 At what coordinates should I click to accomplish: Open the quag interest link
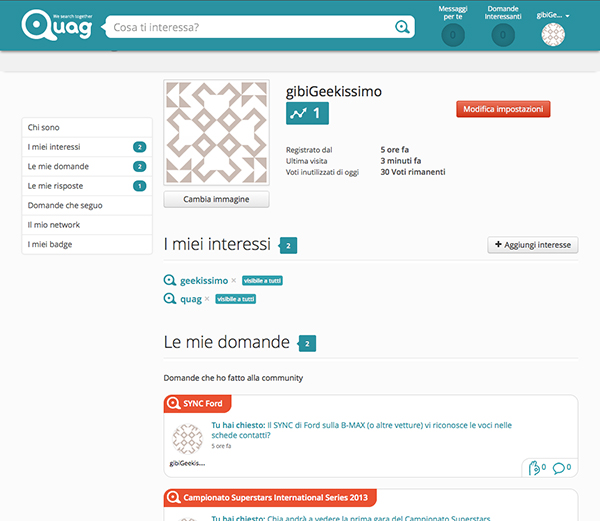coord(191,299)
